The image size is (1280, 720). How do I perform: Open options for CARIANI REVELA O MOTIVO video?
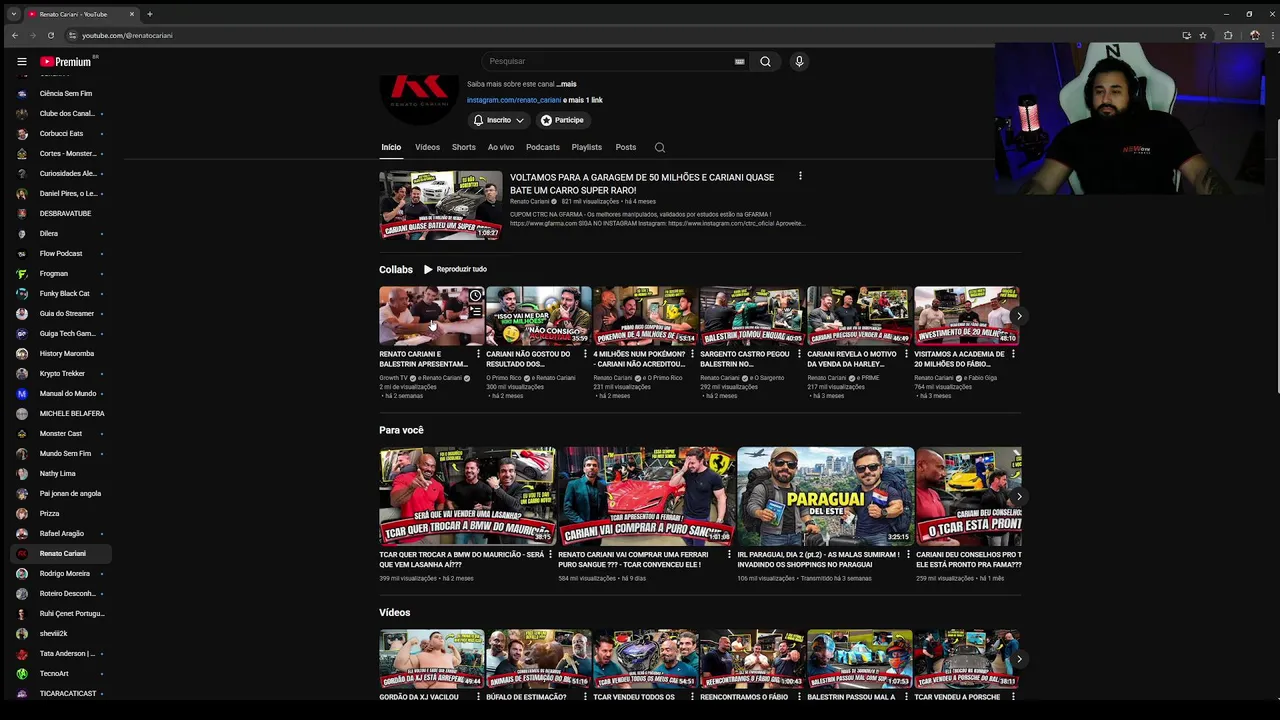click(906, 354)
